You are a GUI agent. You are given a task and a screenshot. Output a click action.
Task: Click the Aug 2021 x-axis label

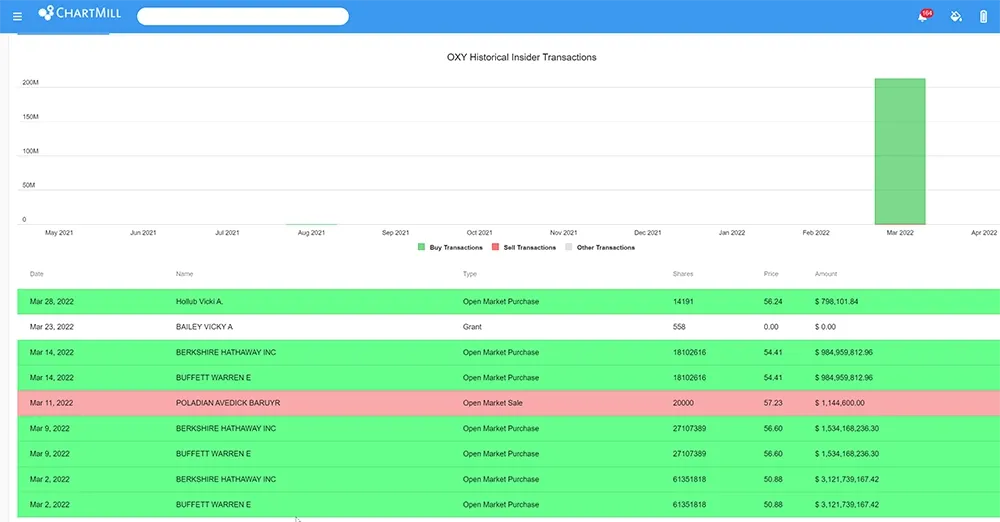[311, 233]
